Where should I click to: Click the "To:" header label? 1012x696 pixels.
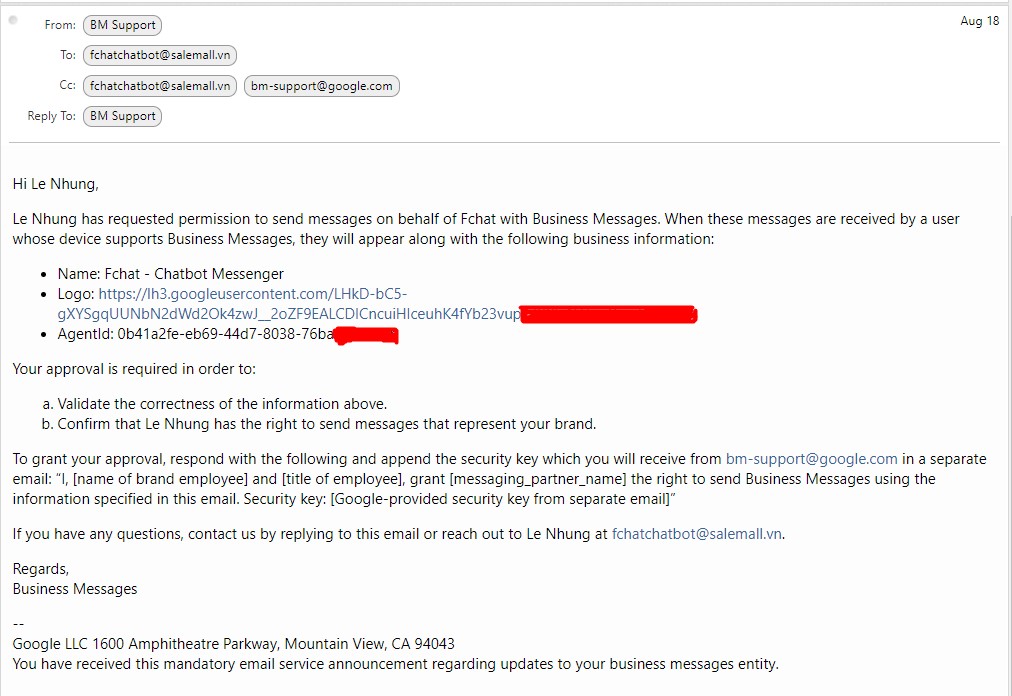[x=68, y=56]
